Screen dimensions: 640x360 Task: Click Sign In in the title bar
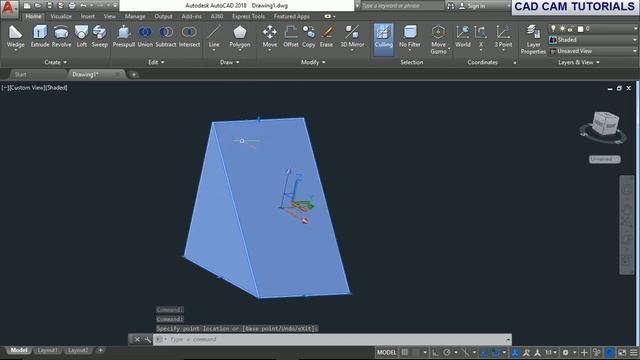472,6
